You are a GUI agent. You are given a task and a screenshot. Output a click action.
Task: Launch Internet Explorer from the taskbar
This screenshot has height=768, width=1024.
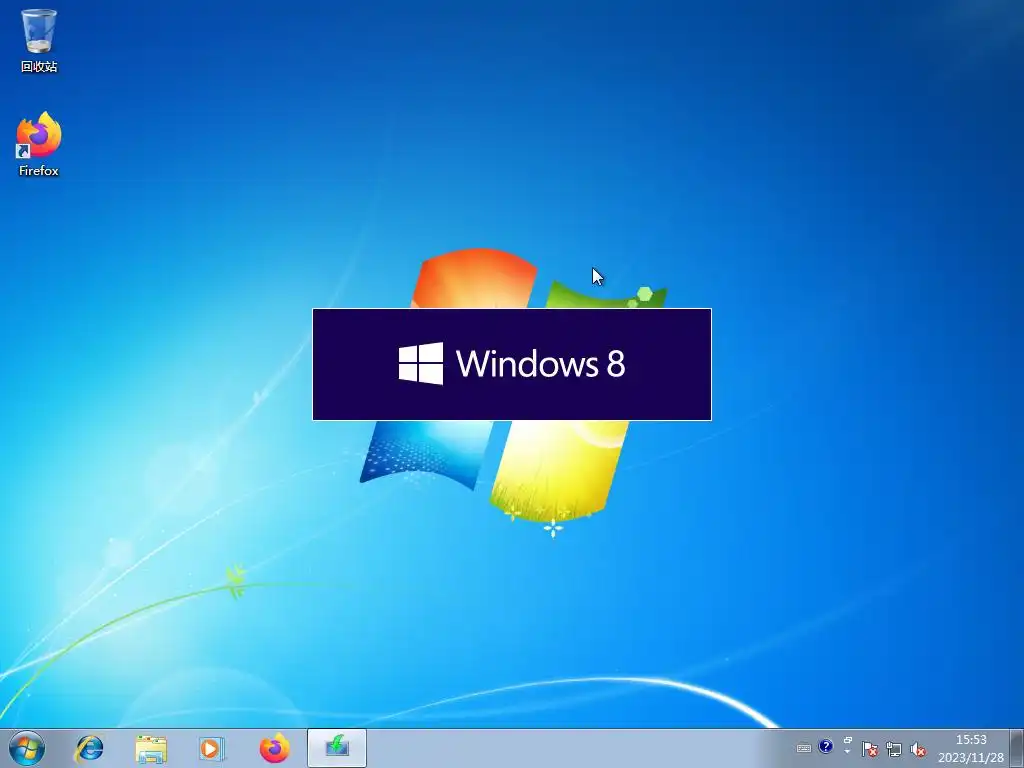[89, 748]
